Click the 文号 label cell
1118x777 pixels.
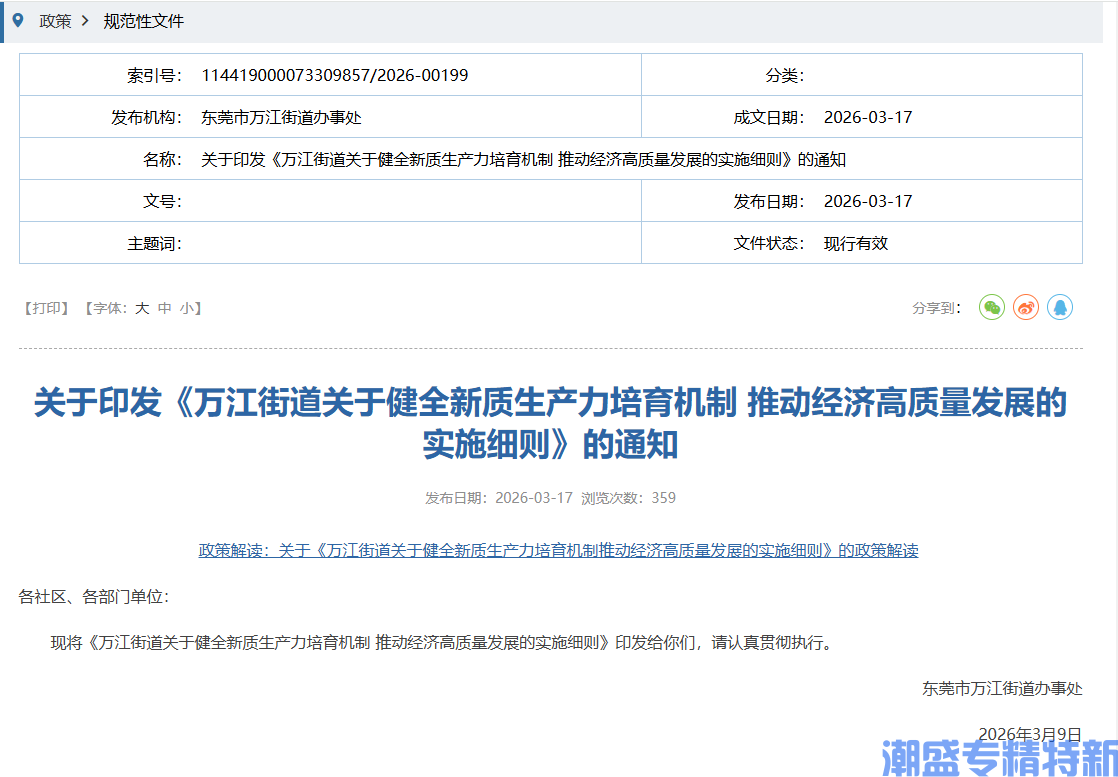(x=163, y=202)
